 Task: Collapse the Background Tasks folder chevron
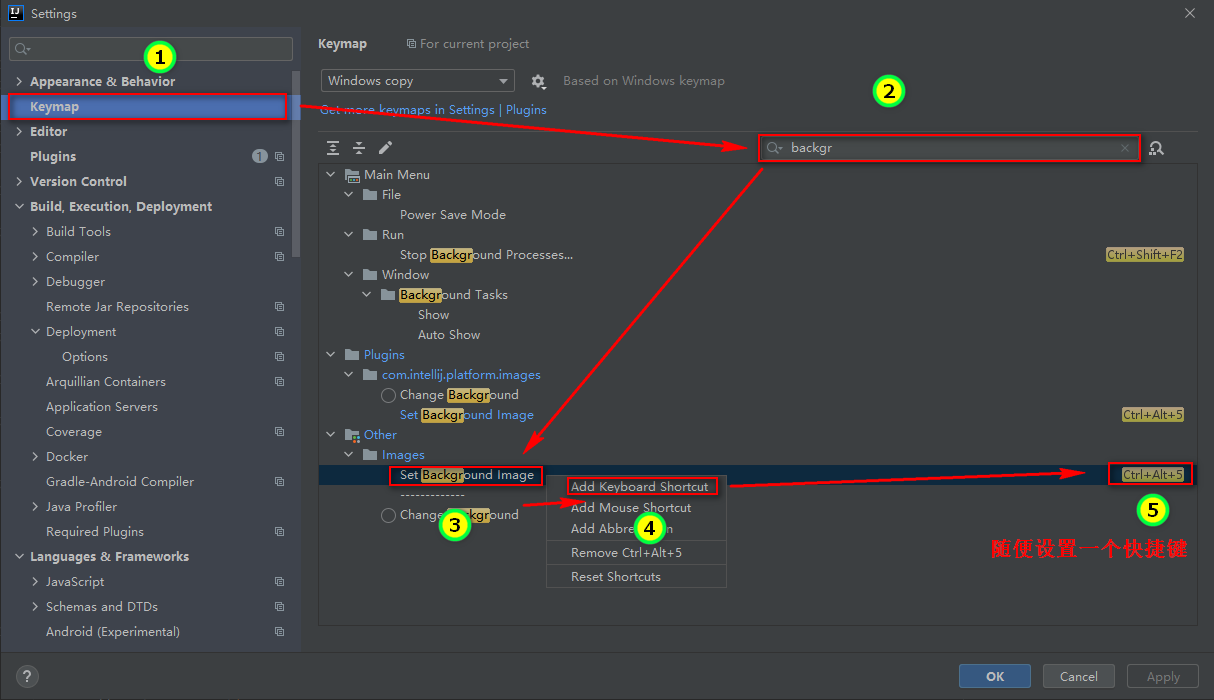[x=367, y=295]
